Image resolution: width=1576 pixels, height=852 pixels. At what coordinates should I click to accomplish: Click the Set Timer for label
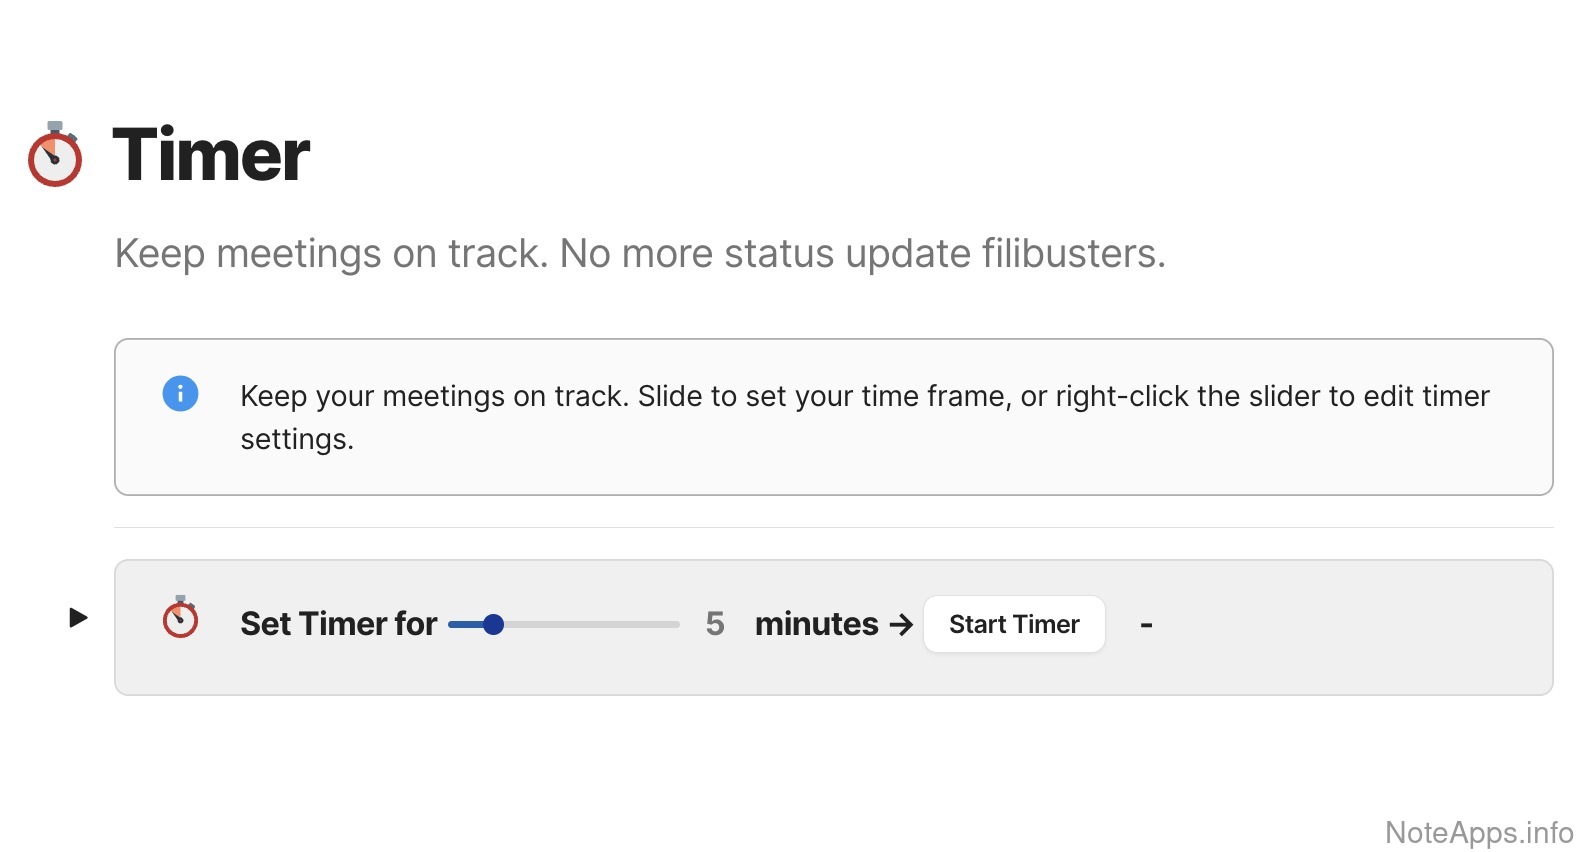coord(338,624)
